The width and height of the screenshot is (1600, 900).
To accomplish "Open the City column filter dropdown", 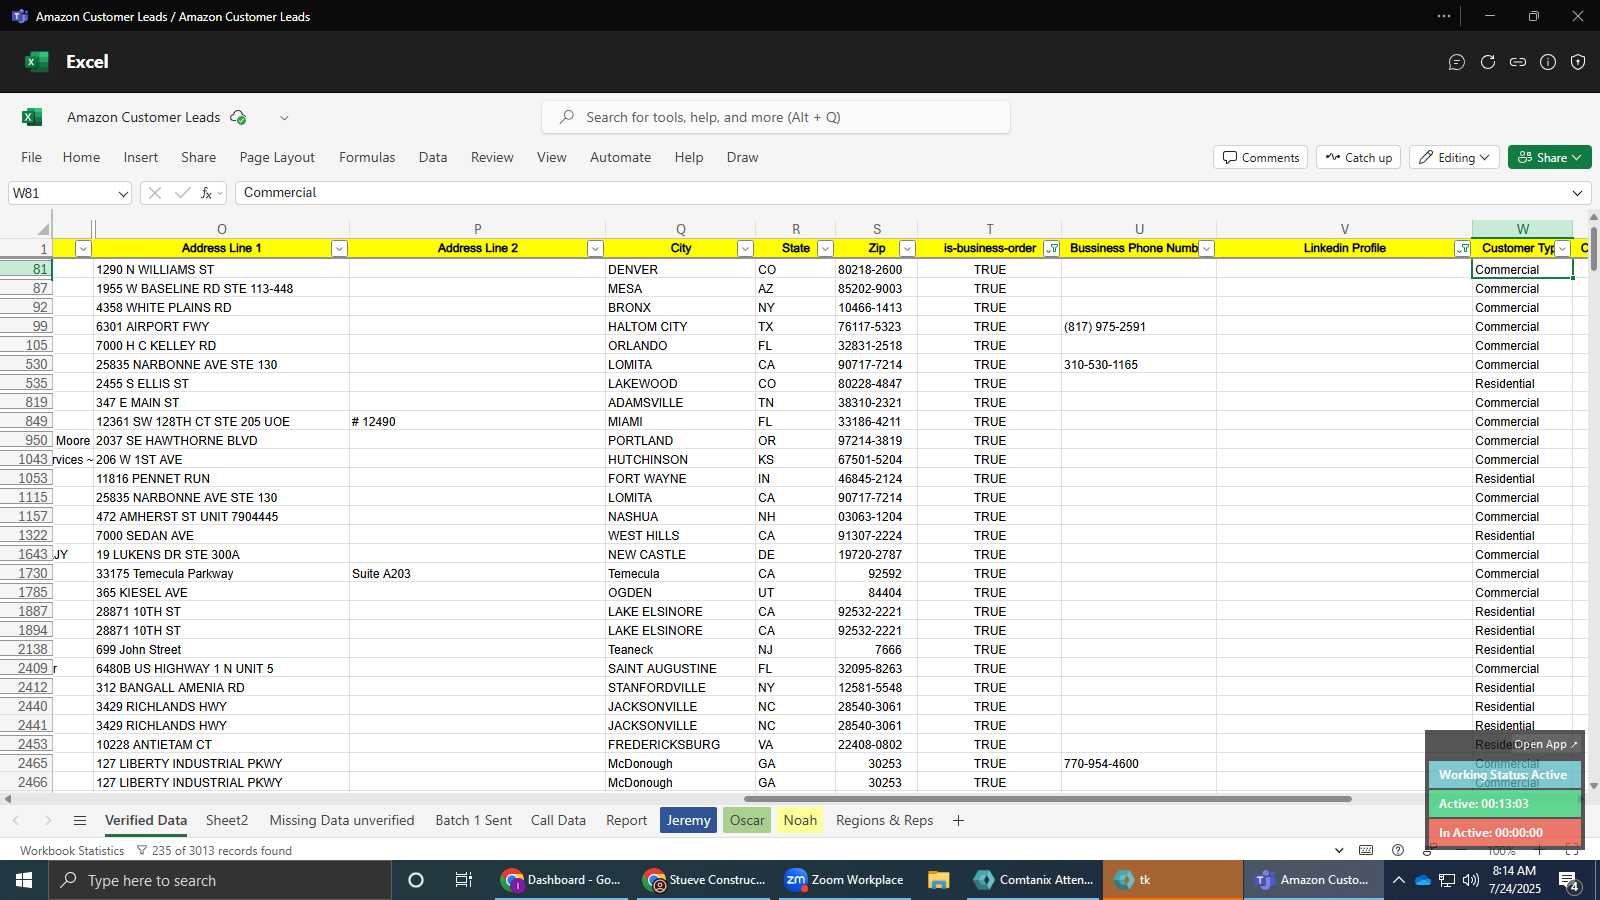I will point(745,249).
